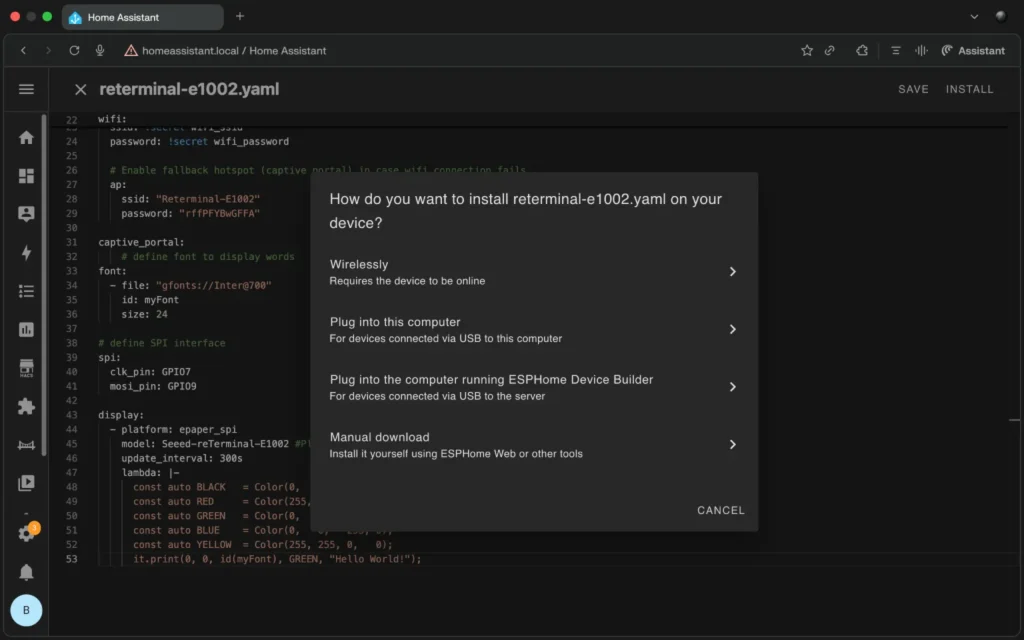This screenshot has width=1024, height=640.
Task: Open the user profile avatar B
Action: click(x=26, y=610)
